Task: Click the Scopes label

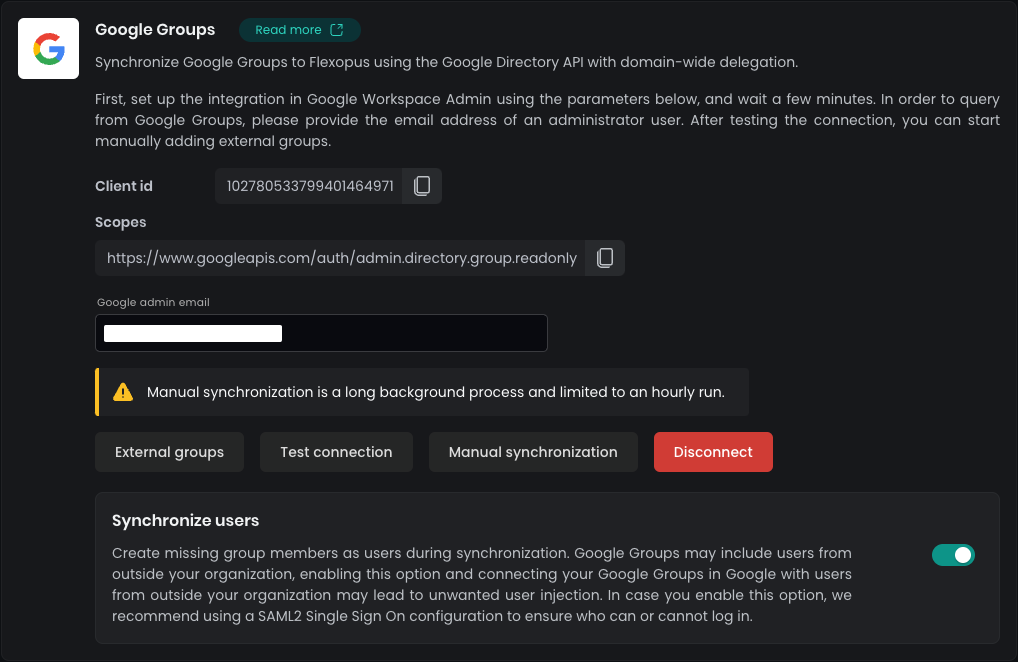Action: 121,222
